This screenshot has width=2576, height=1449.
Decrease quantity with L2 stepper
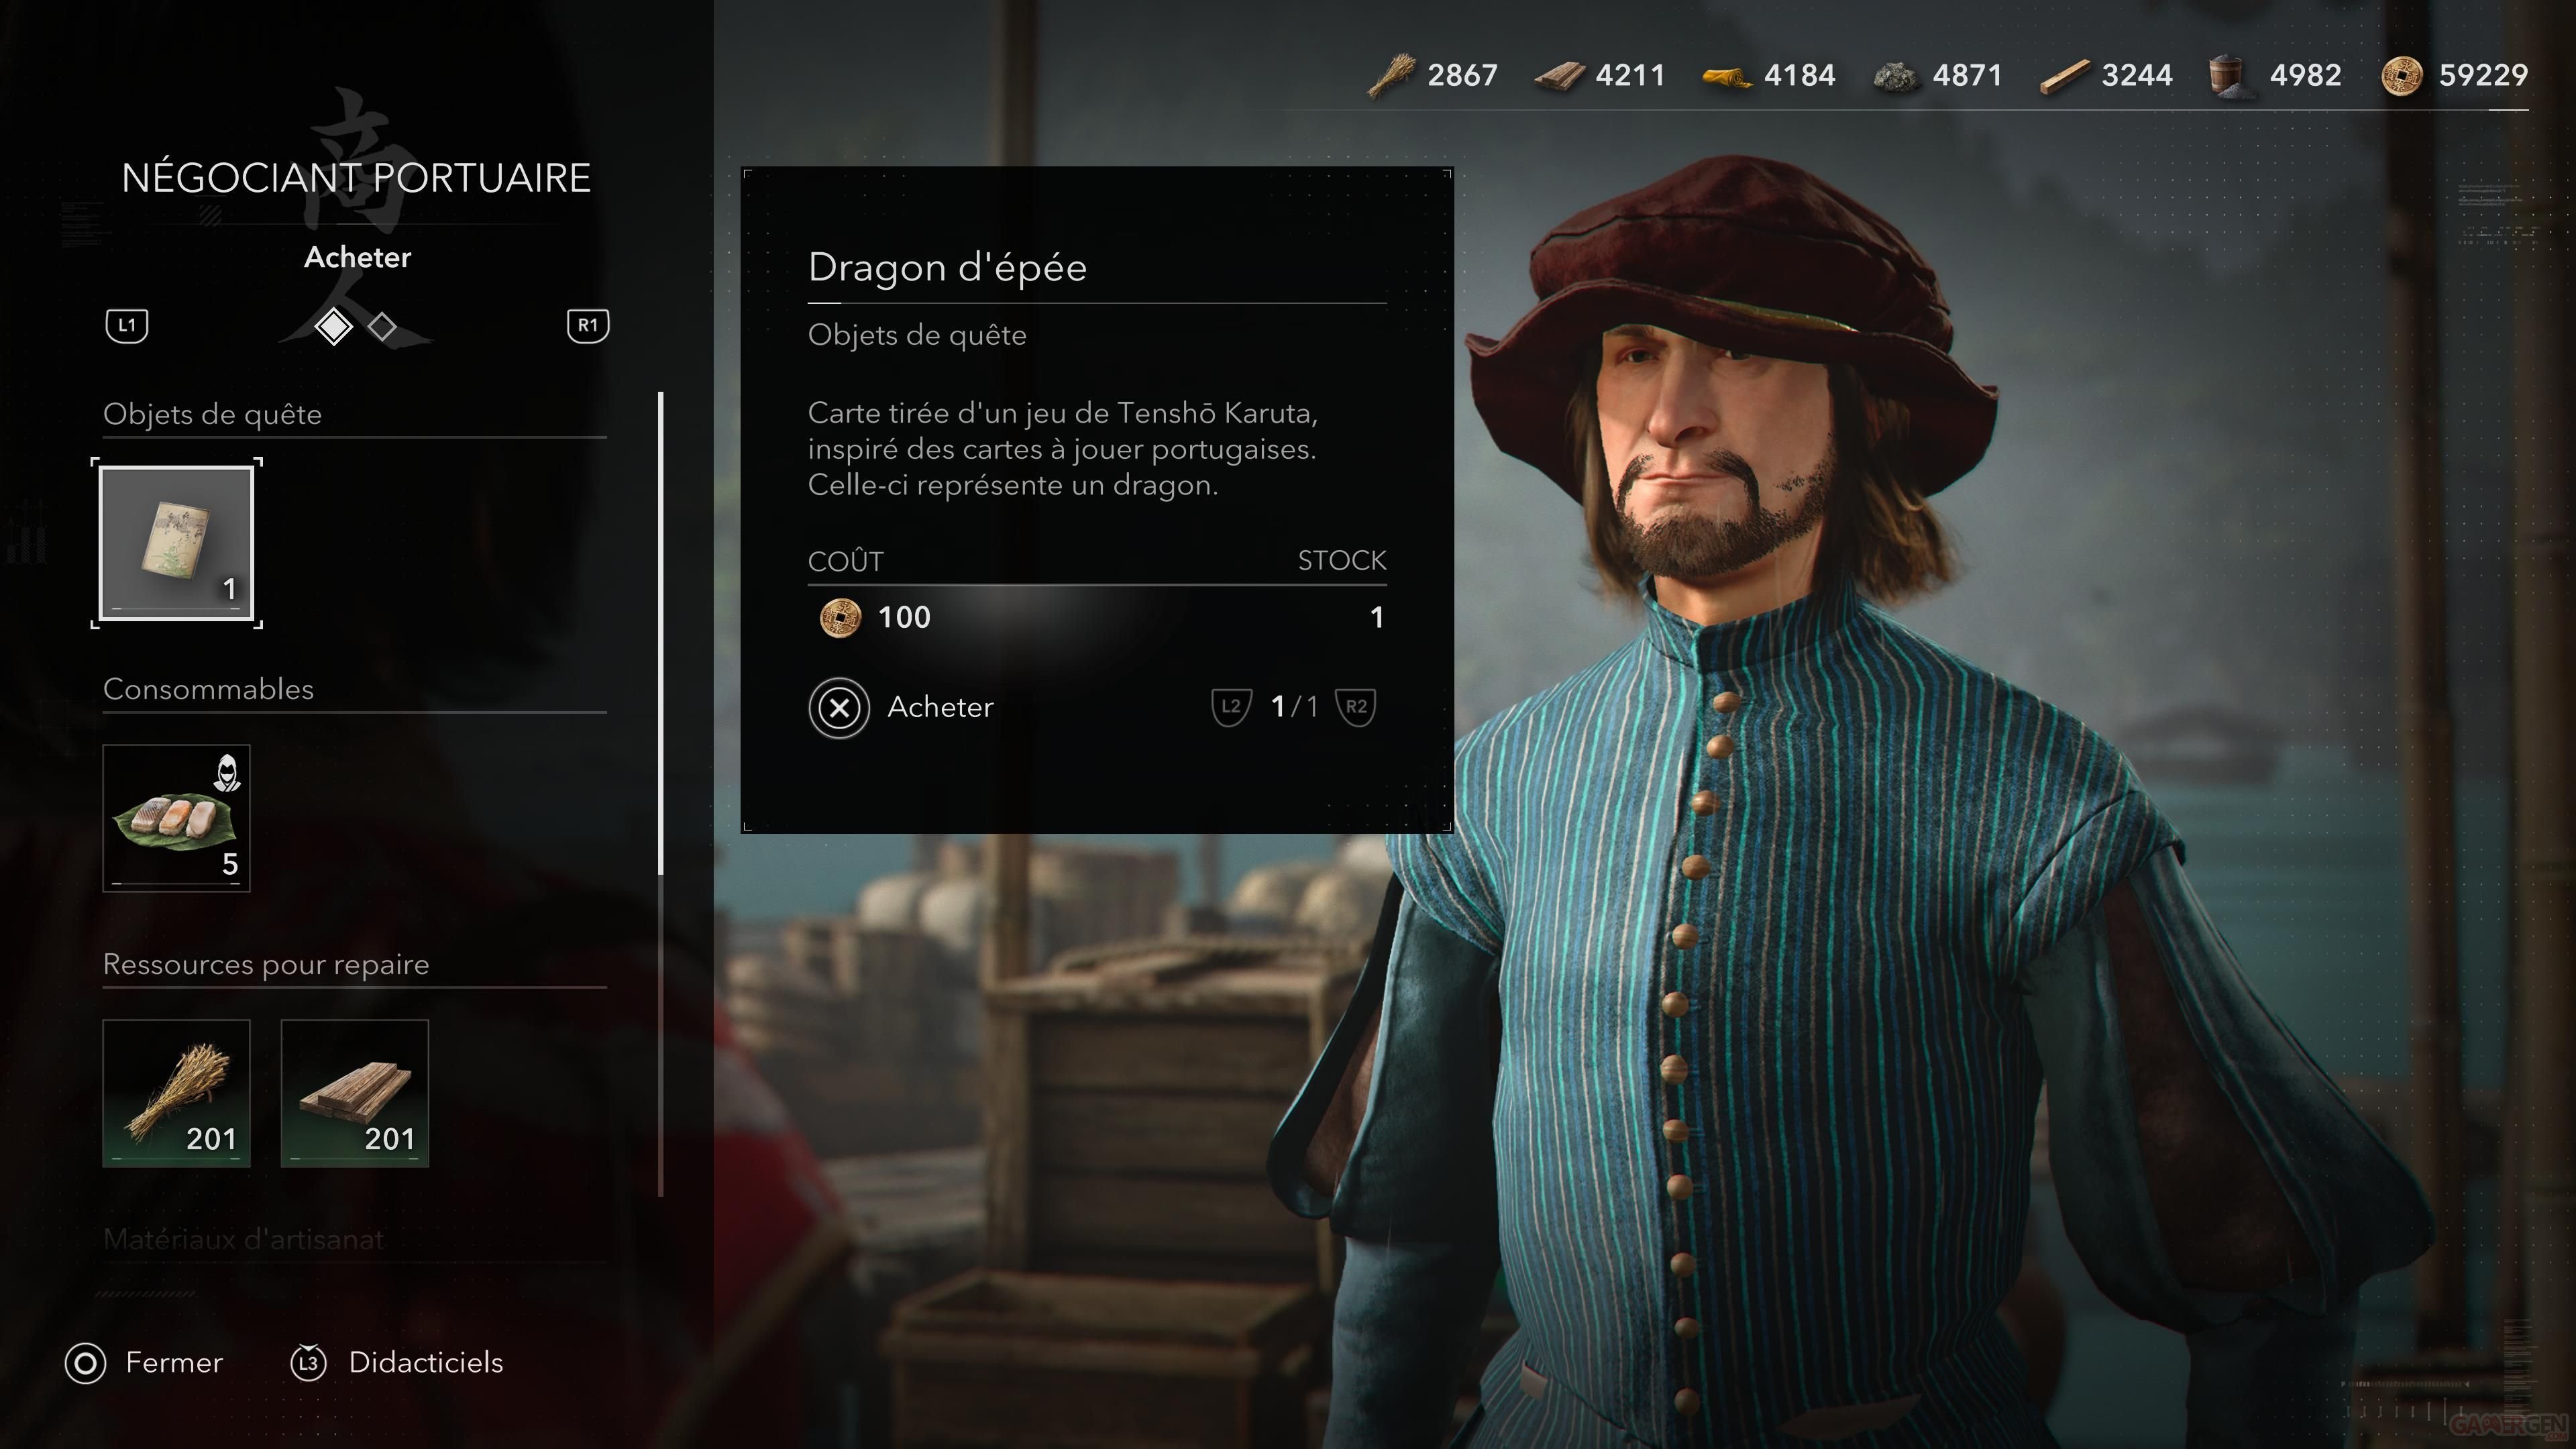(x=1231, y=707)
